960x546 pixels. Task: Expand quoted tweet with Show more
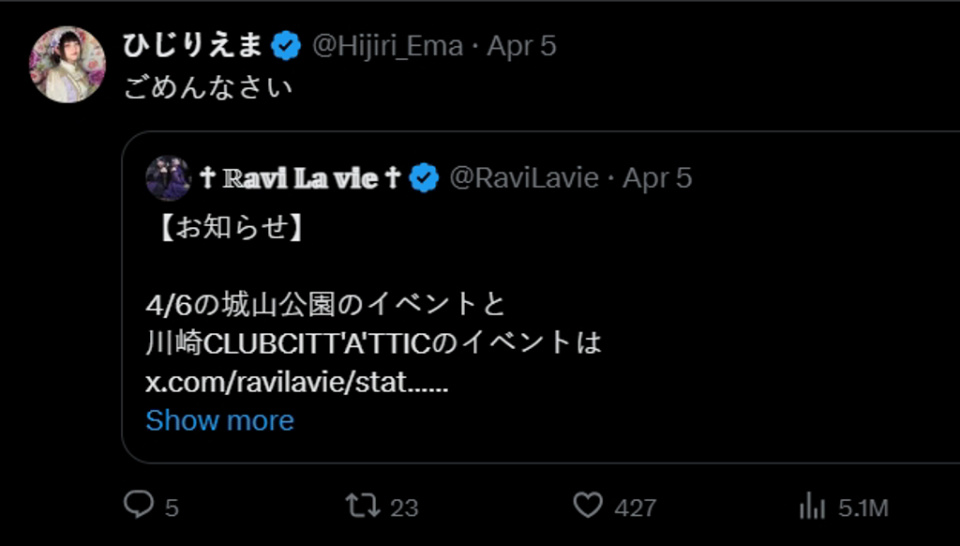pyautogui.click(x=220, y=420)
